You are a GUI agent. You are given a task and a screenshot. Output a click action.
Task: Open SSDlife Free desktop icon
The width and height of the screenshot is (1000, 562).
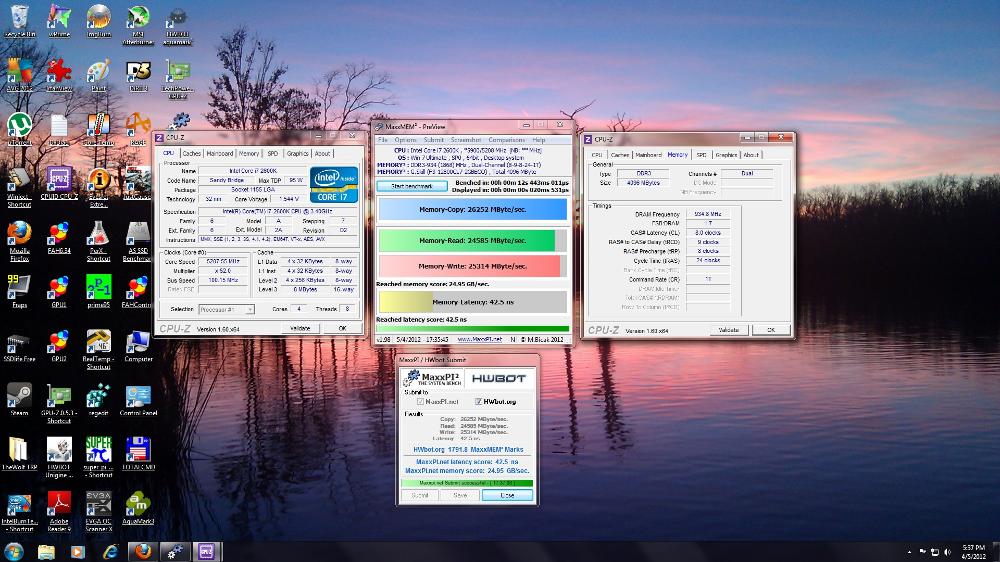pos(20,345)
